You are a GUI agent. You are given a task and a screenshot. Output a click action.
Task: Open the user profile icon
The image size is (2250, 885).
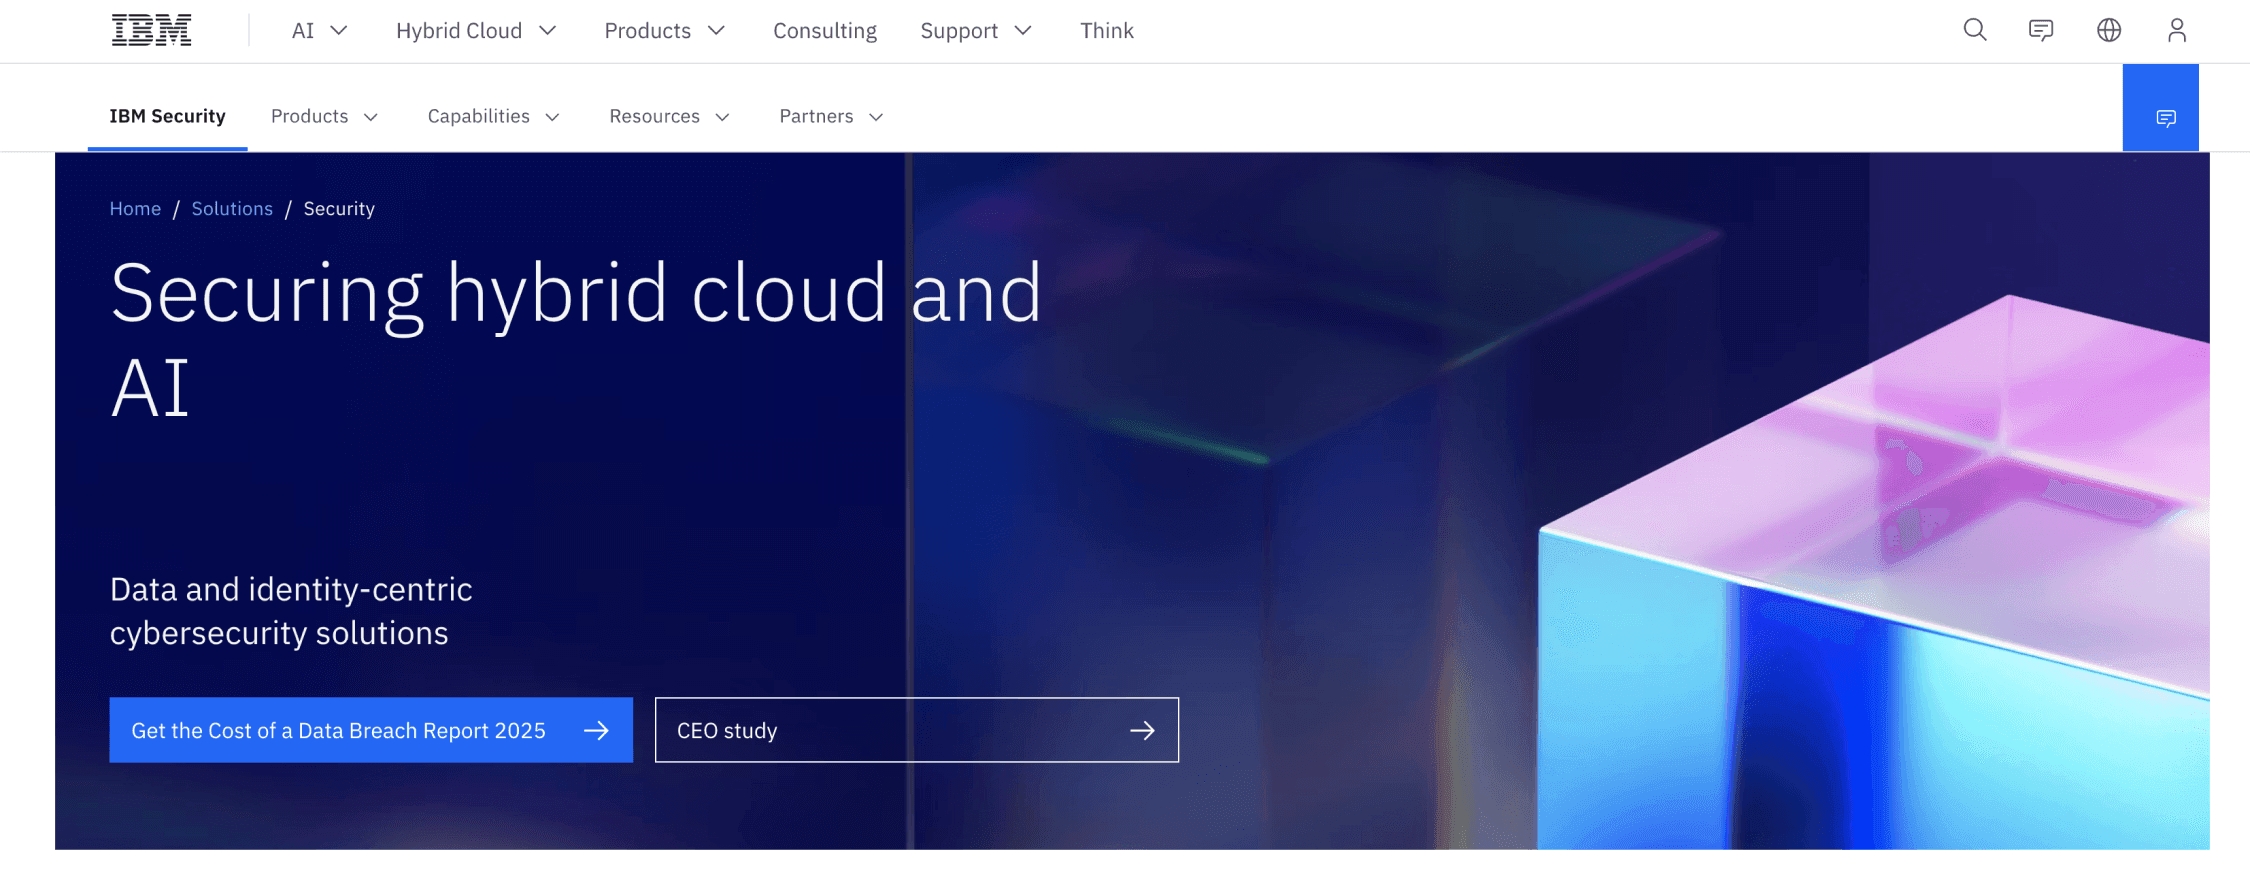(2177, 31)
